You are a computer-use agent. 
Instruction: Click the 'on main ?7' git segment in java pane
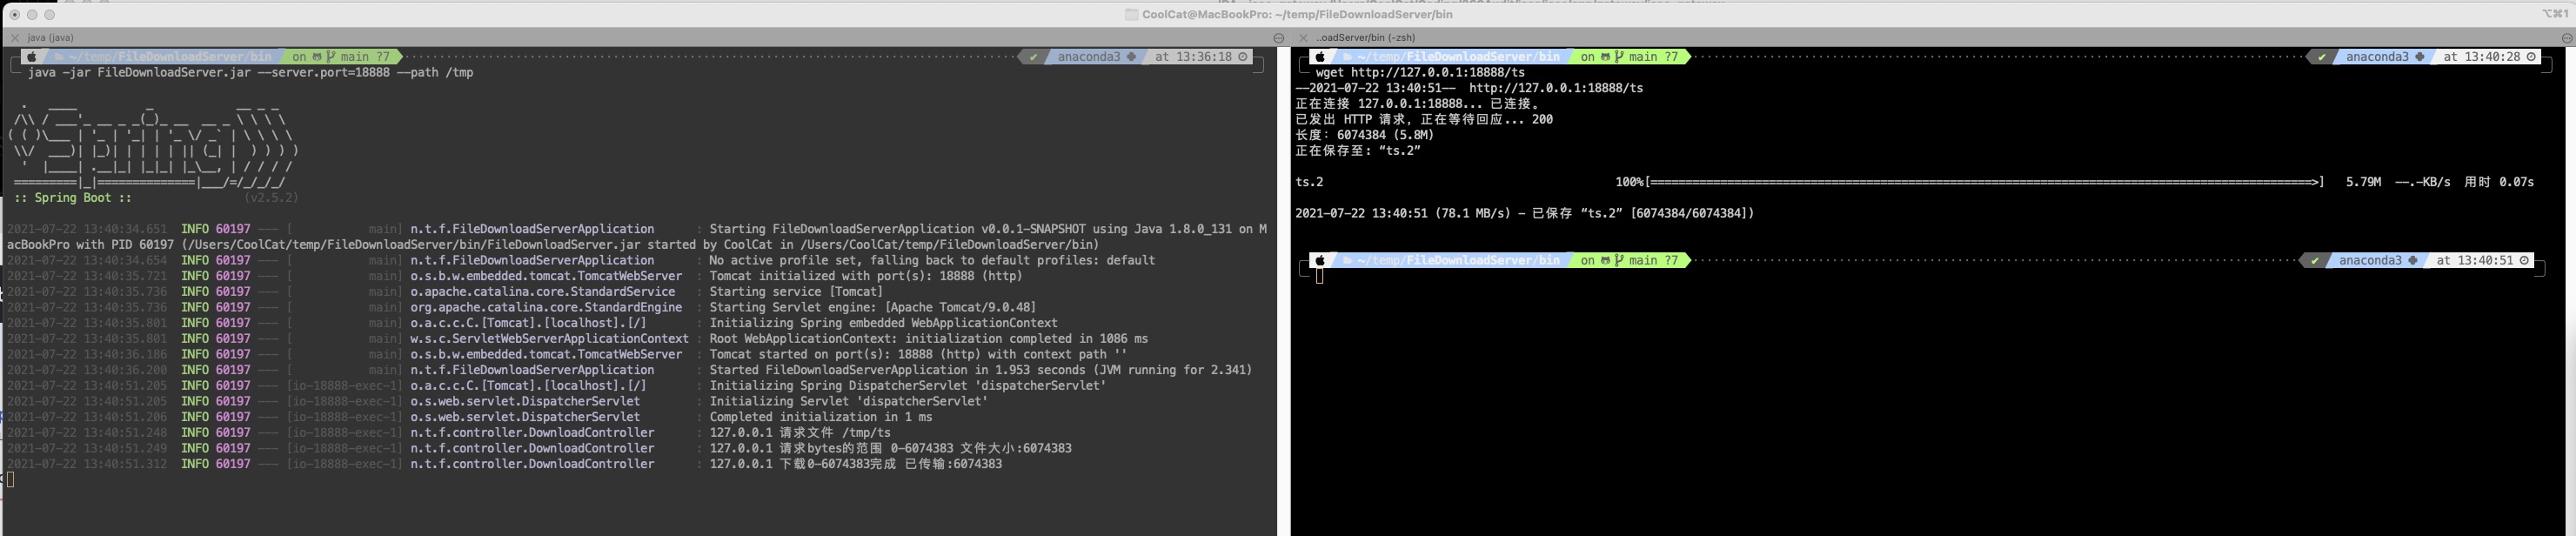click(341, 57)
